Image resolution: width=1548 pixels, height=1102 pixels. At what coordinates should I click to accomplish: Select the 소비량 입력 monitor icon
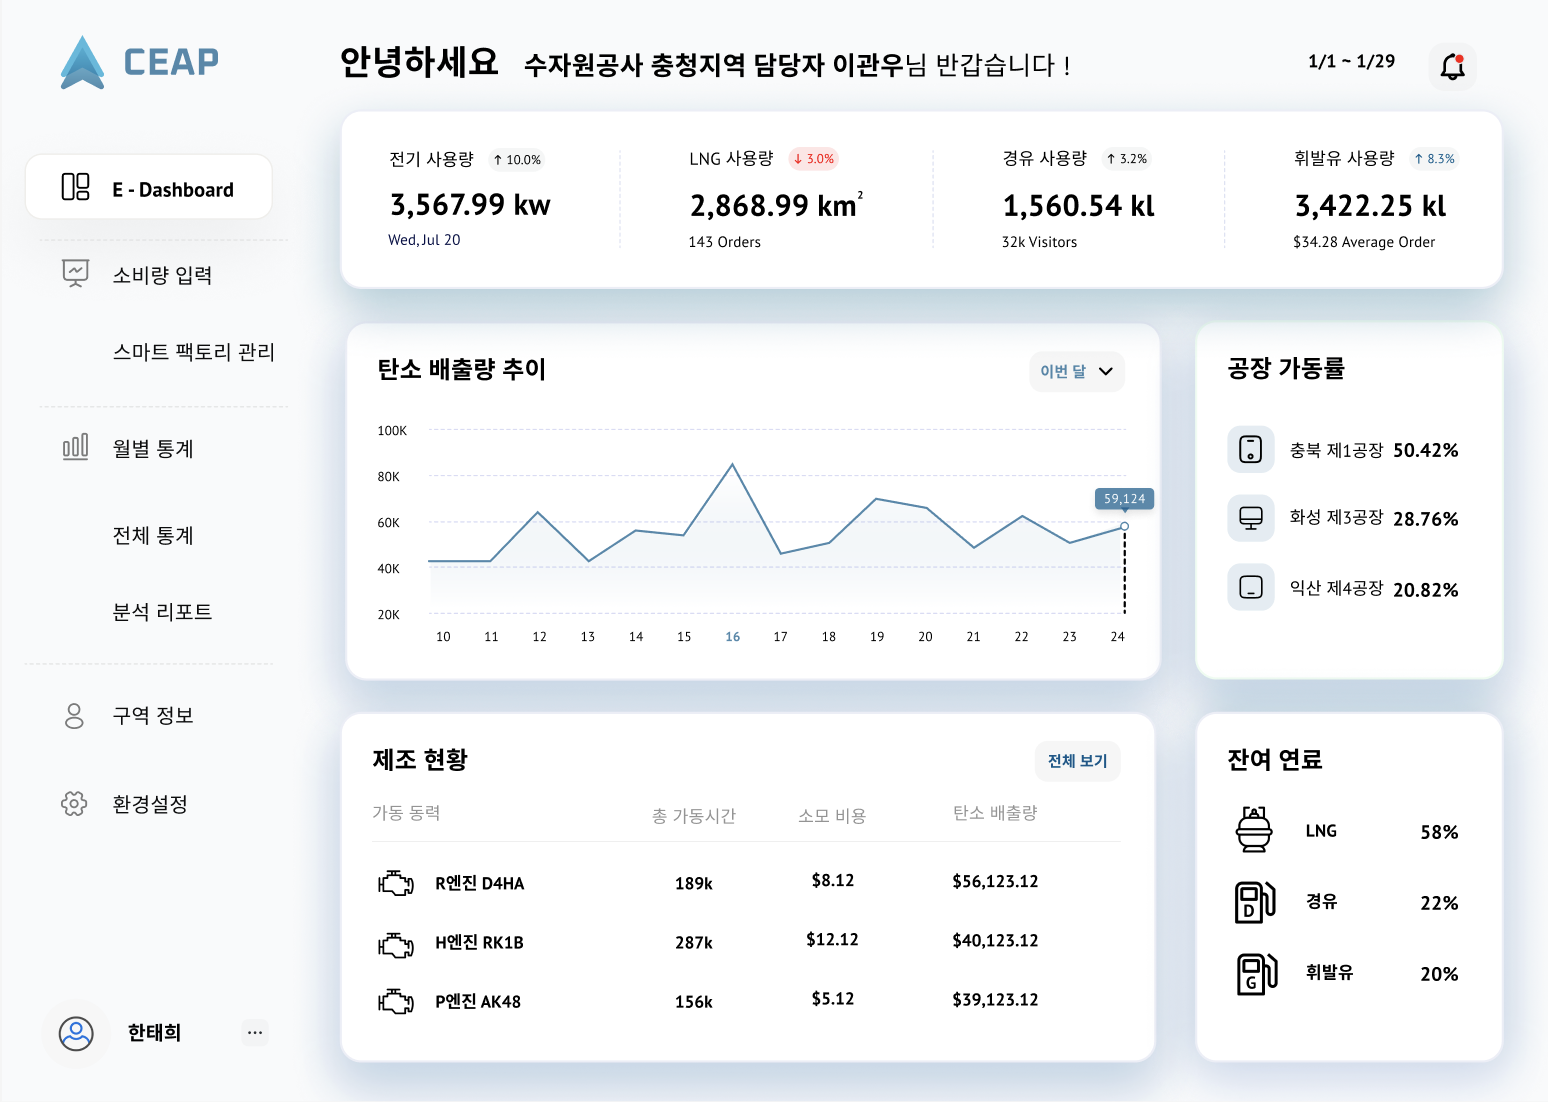click(74, 274)
